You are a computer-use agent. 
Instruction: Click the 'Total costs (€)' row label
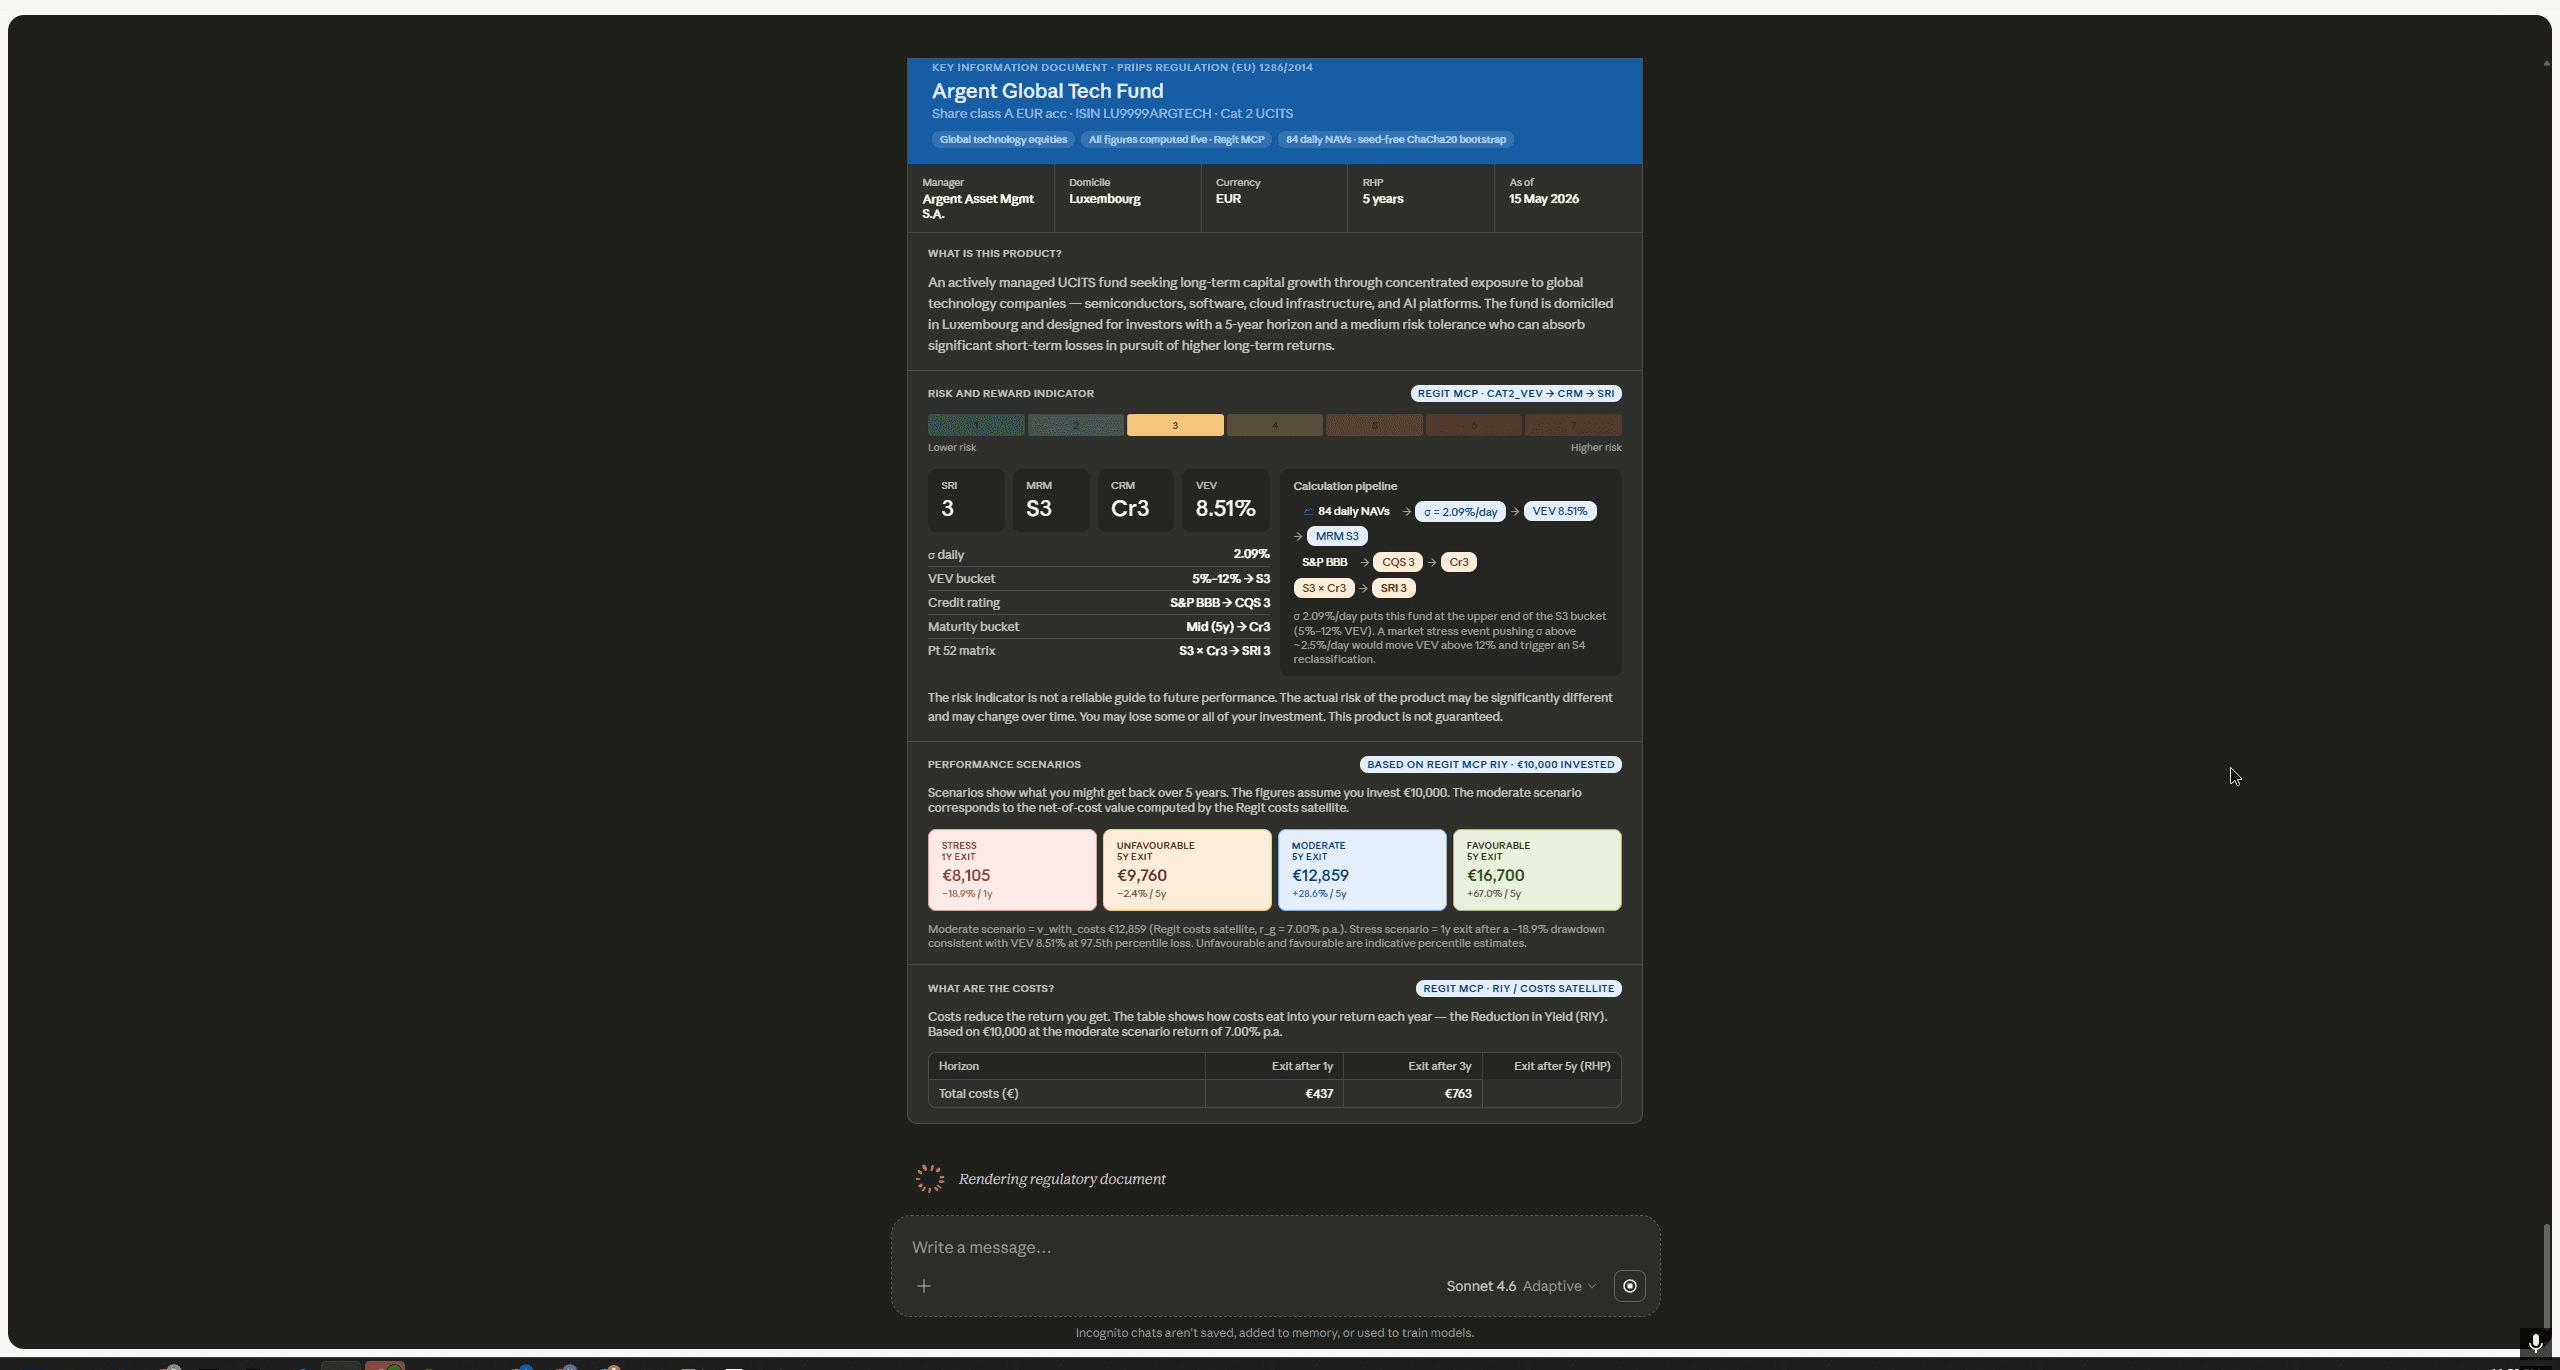979,1094
